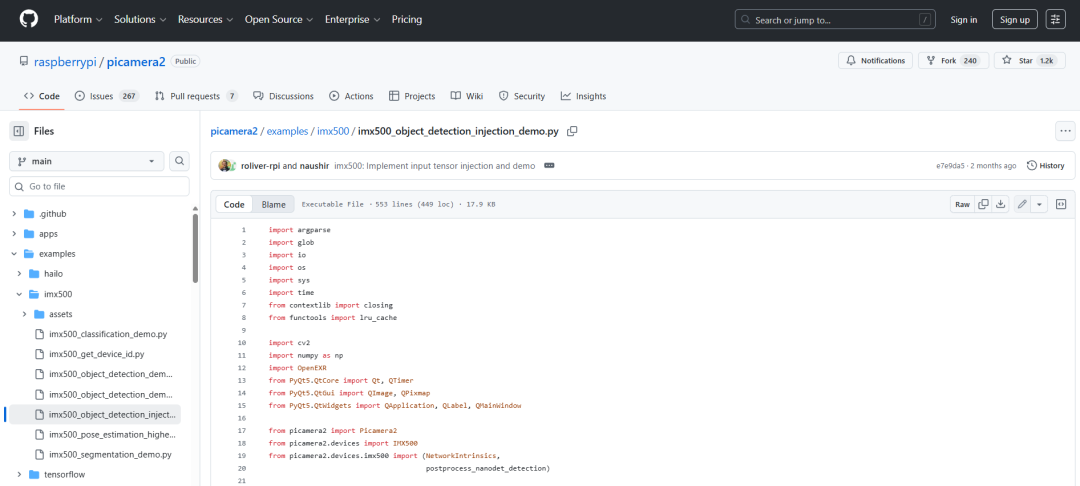Expand the tensorflow folder chevron
Screen dimensions: 1080x486
pyautogui.click(x=19, y=475)
